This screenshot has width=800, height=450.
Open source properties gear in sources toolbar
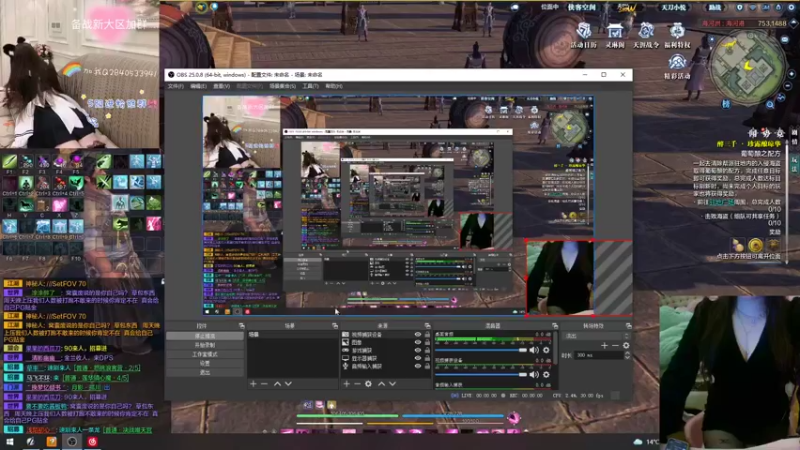[368, 384]
